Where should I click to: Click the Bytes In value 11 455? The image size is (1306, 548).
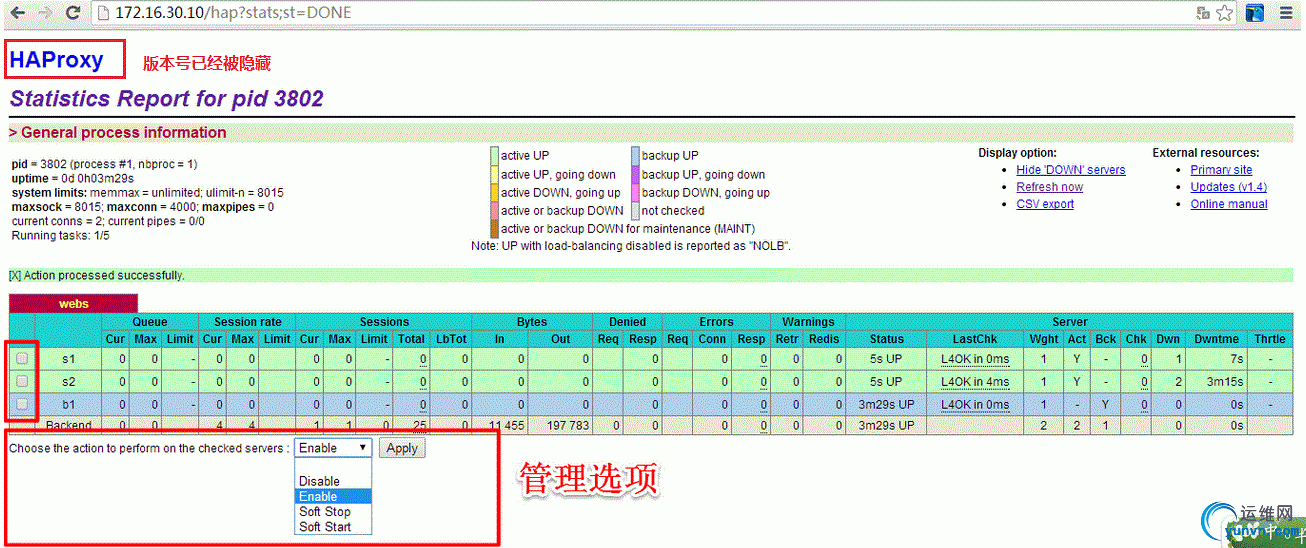click(507, 426)
